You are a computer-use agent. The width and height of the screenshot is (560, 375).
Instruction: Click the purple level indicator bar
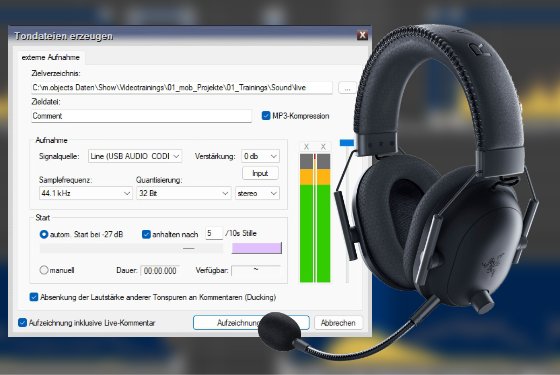point(256,248)
